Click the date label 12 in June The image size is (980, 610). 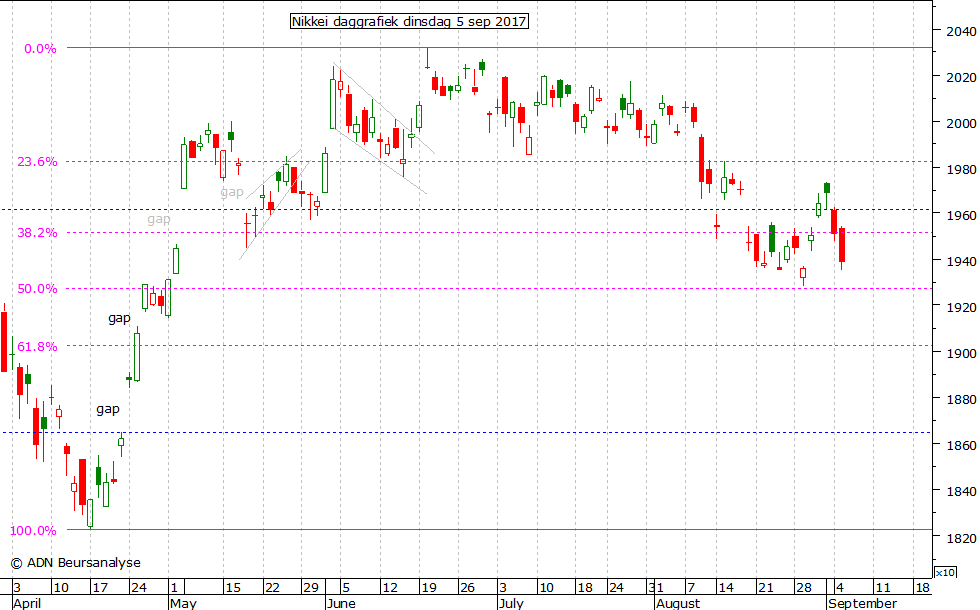tap(390, 588)
